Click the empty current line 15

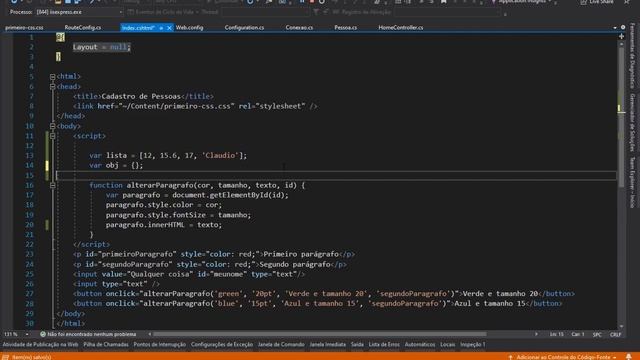tap(336, 176)
